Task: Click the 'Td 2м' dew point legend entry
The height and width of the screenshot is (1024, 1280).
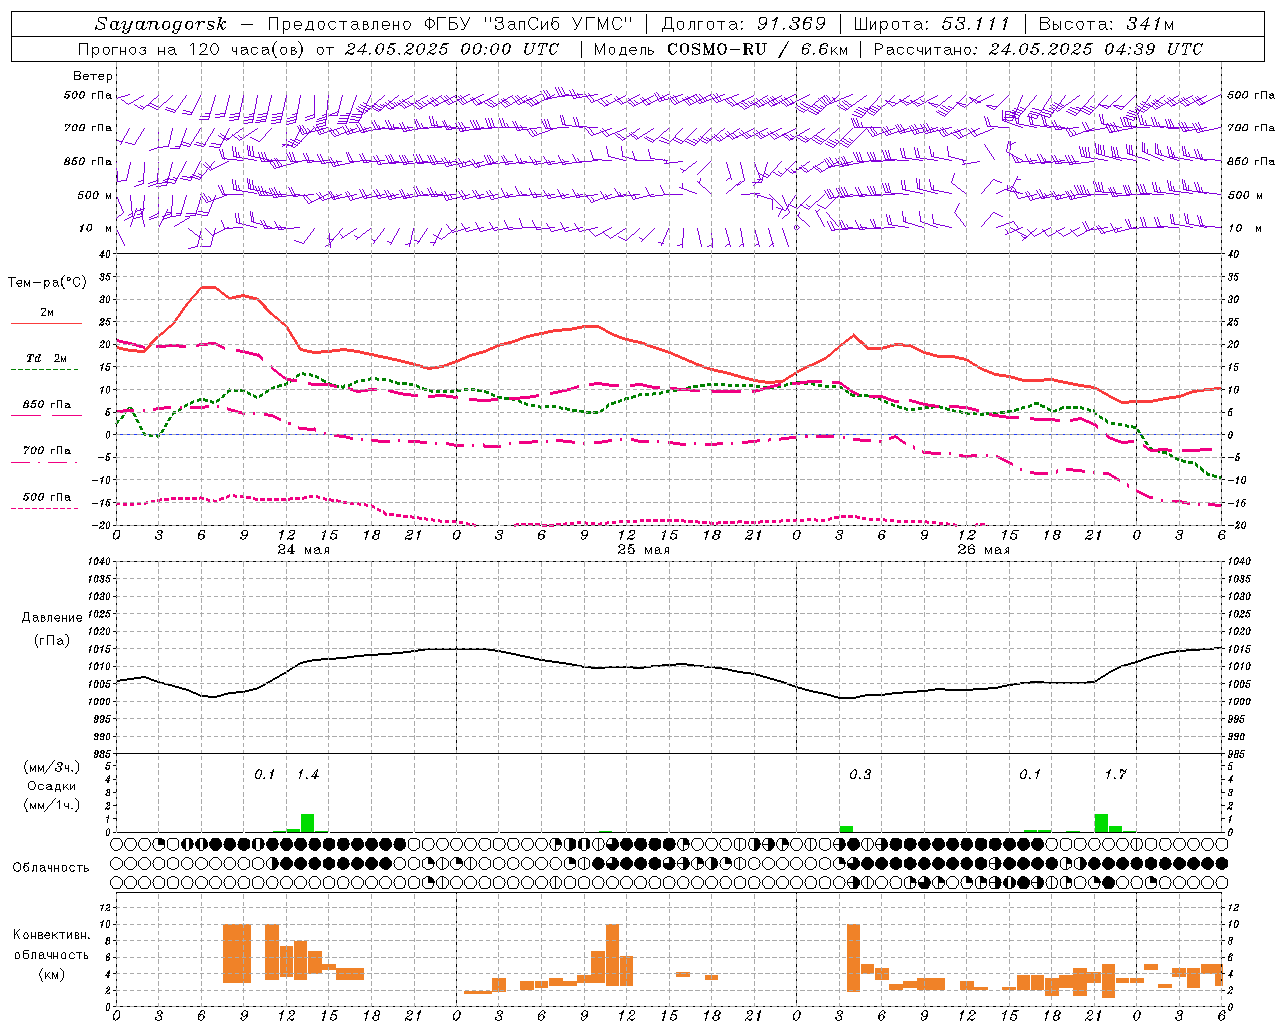Action: coord(47,358)
